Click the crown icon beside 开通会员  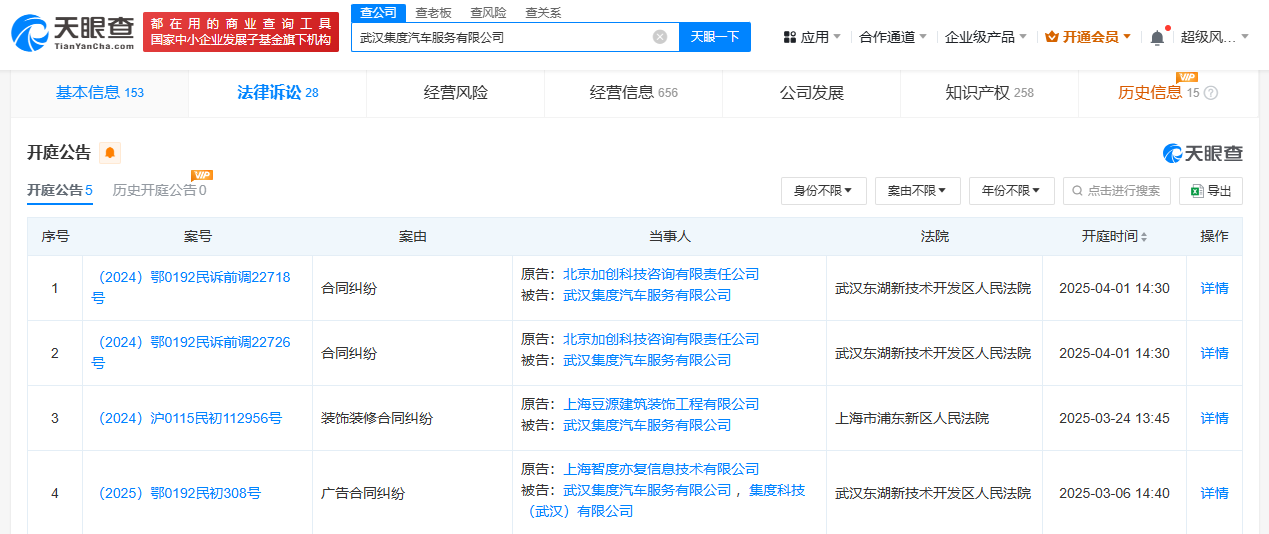tap(1051, 37)
